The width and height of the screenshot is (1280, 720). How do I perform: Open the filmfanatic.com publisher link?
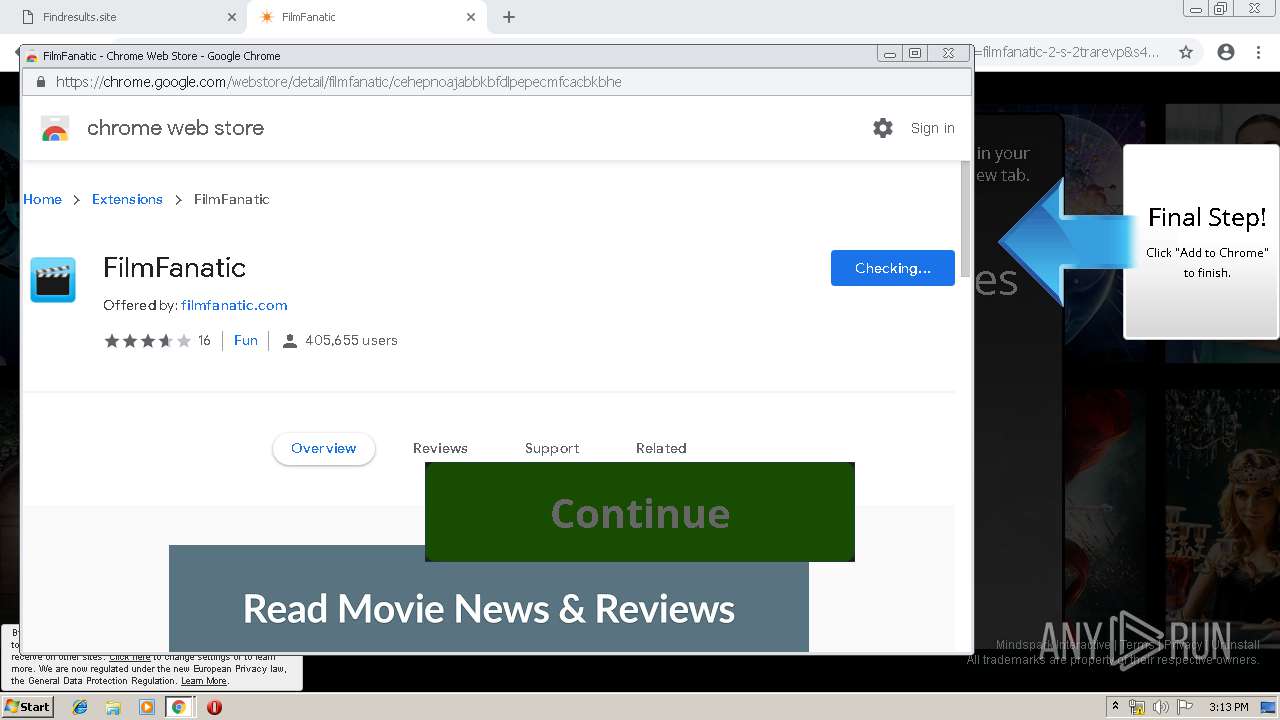[x=234, y=306]
